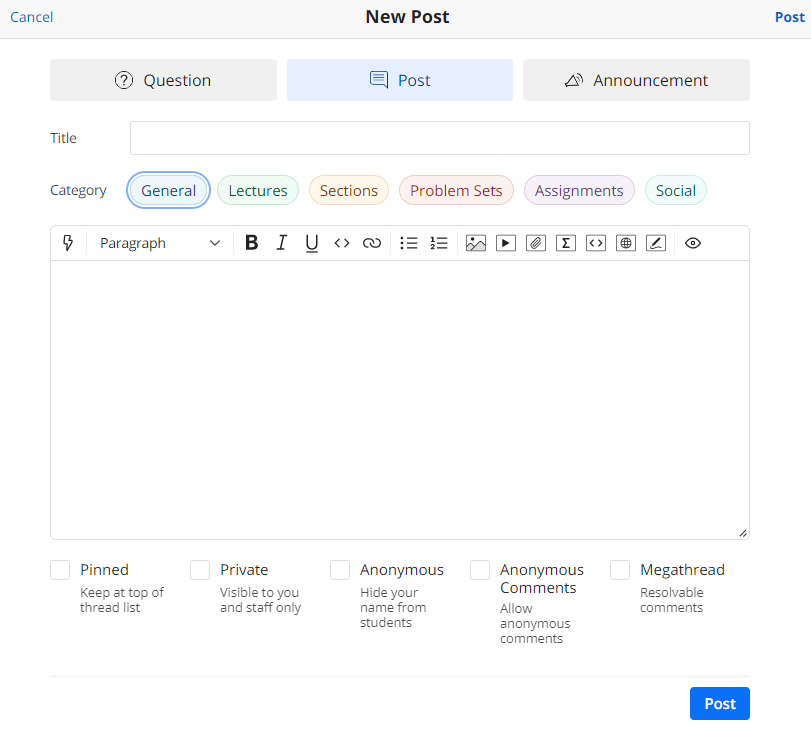The height and width of the screenshot is (729, 811).
Task: Apply italic formatting
Action: pyautogui.click(x=282, y=243)
